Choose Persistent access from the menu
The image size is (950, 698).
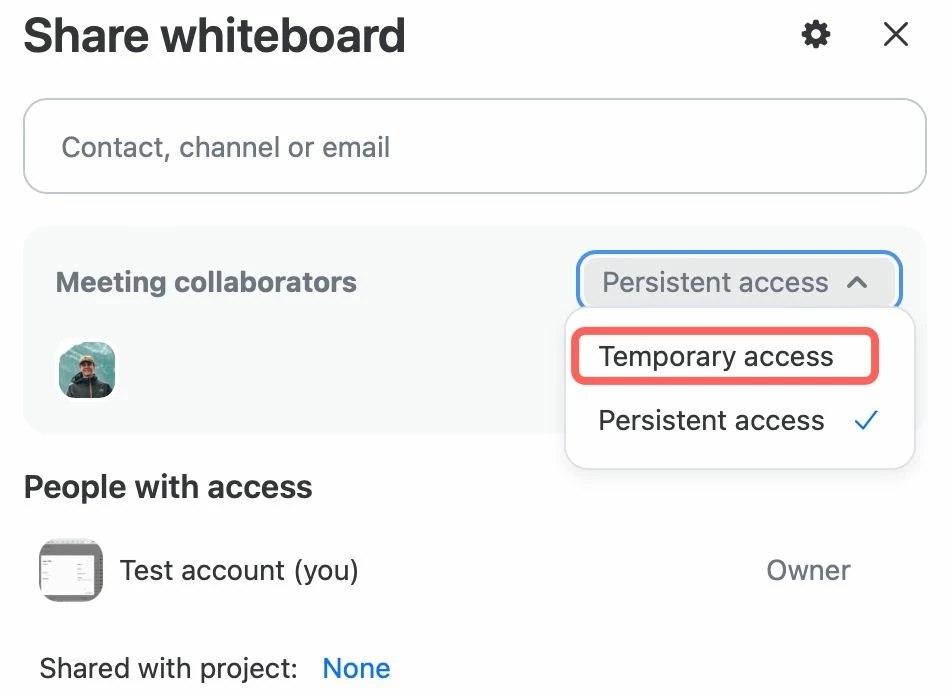pos(711,420)
